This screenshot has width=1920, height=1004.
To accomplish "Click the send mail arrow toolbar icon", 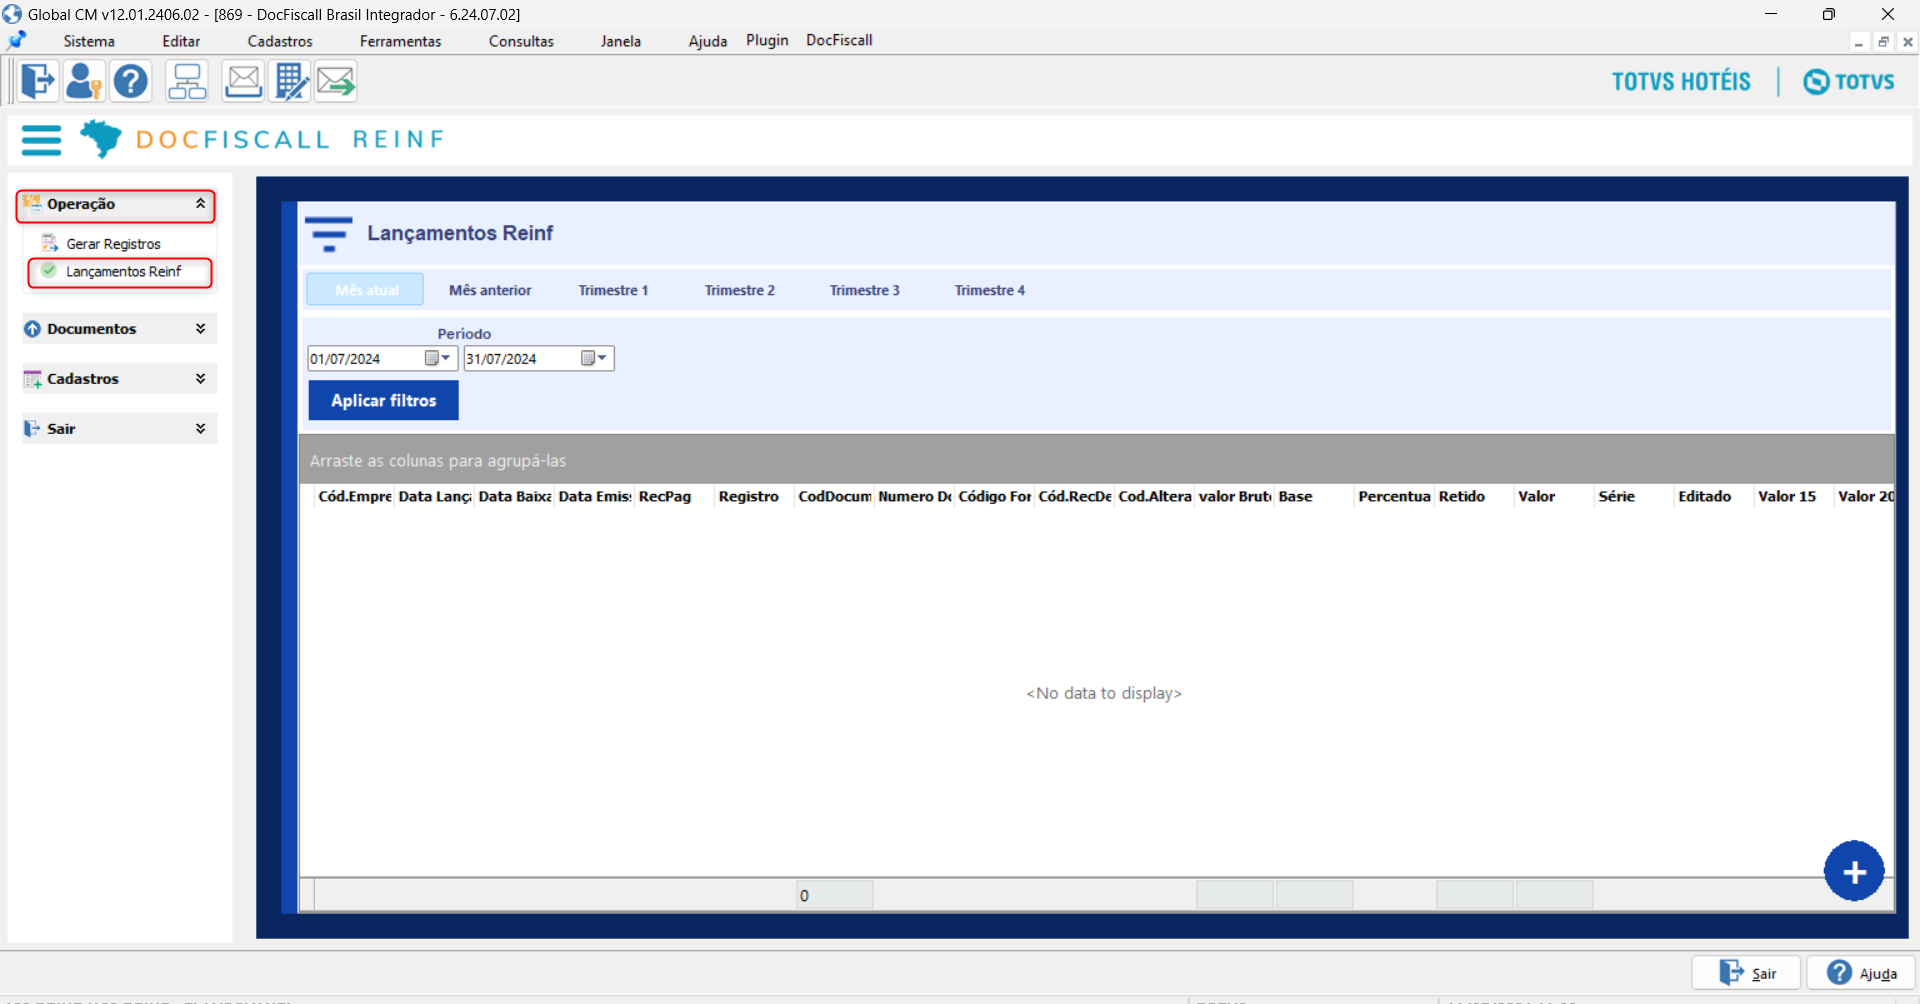I will tap(336, 81).
